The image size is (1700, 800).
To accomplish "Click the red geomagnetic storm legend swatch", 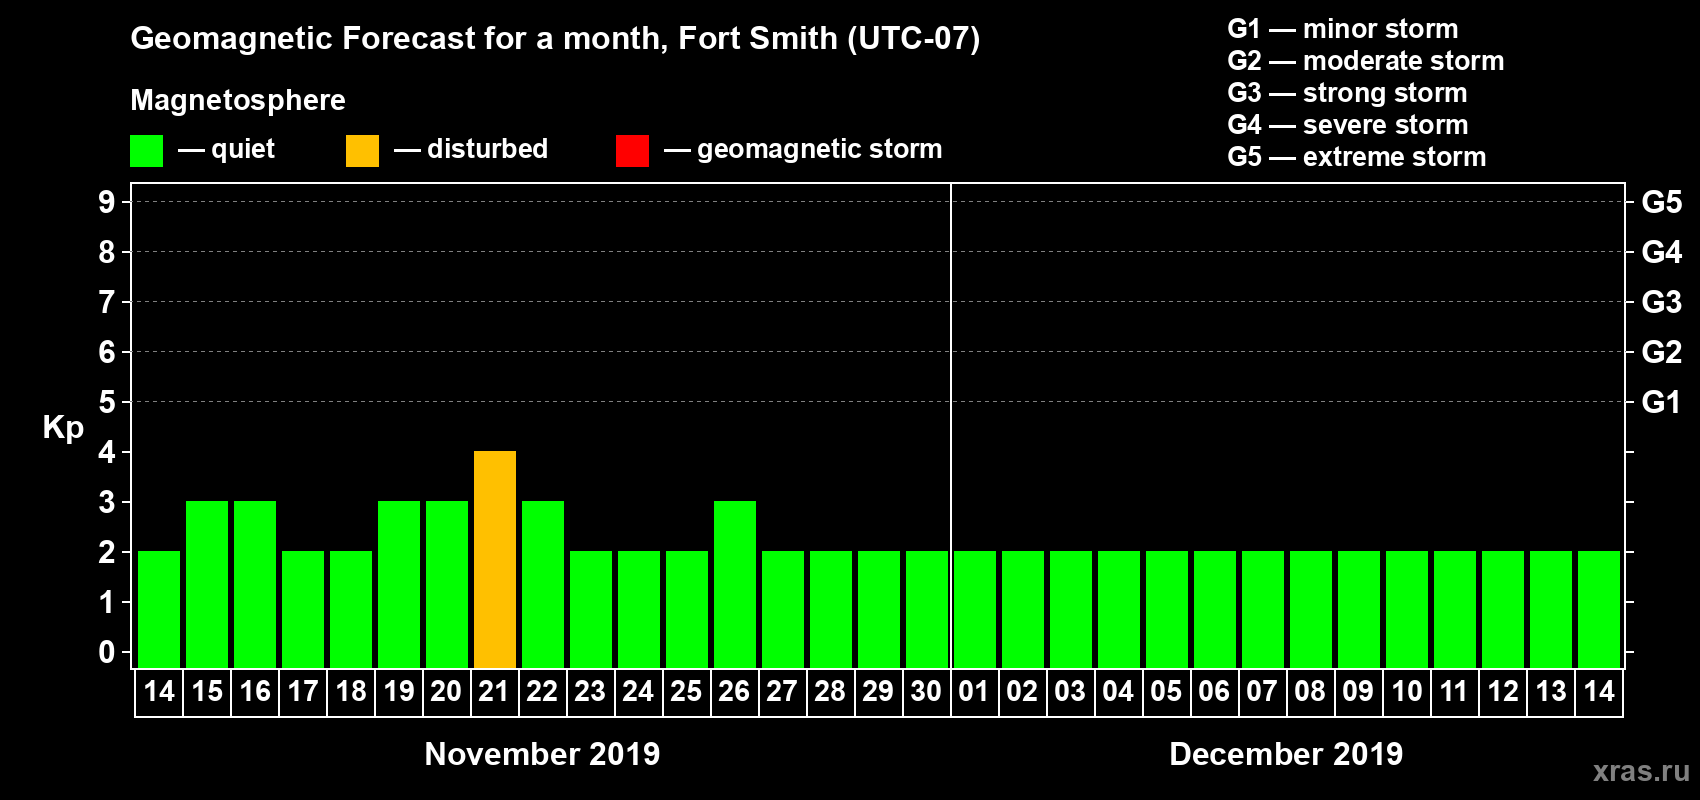I will [x=632, y=151].
